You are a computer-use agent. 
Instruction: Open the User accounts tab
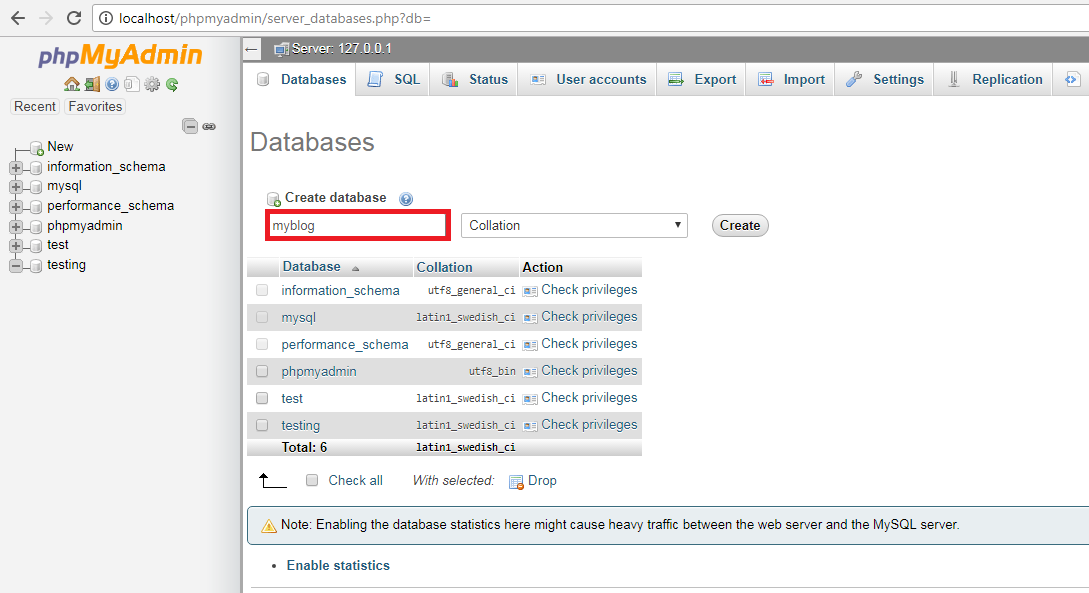point(587,79)
